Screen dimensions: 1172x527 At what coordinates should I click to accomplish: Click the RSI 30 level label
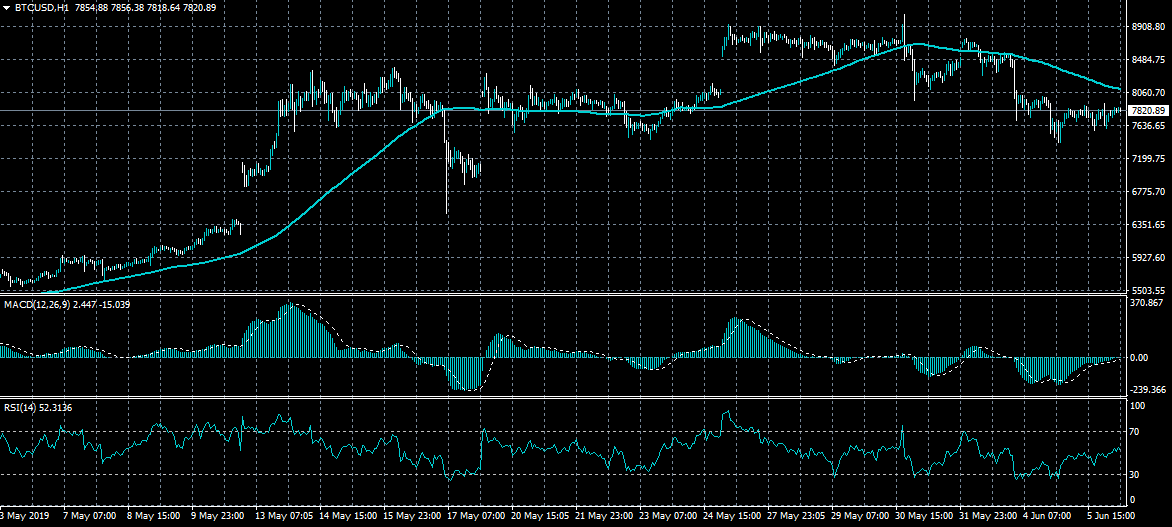(1134, 474)
